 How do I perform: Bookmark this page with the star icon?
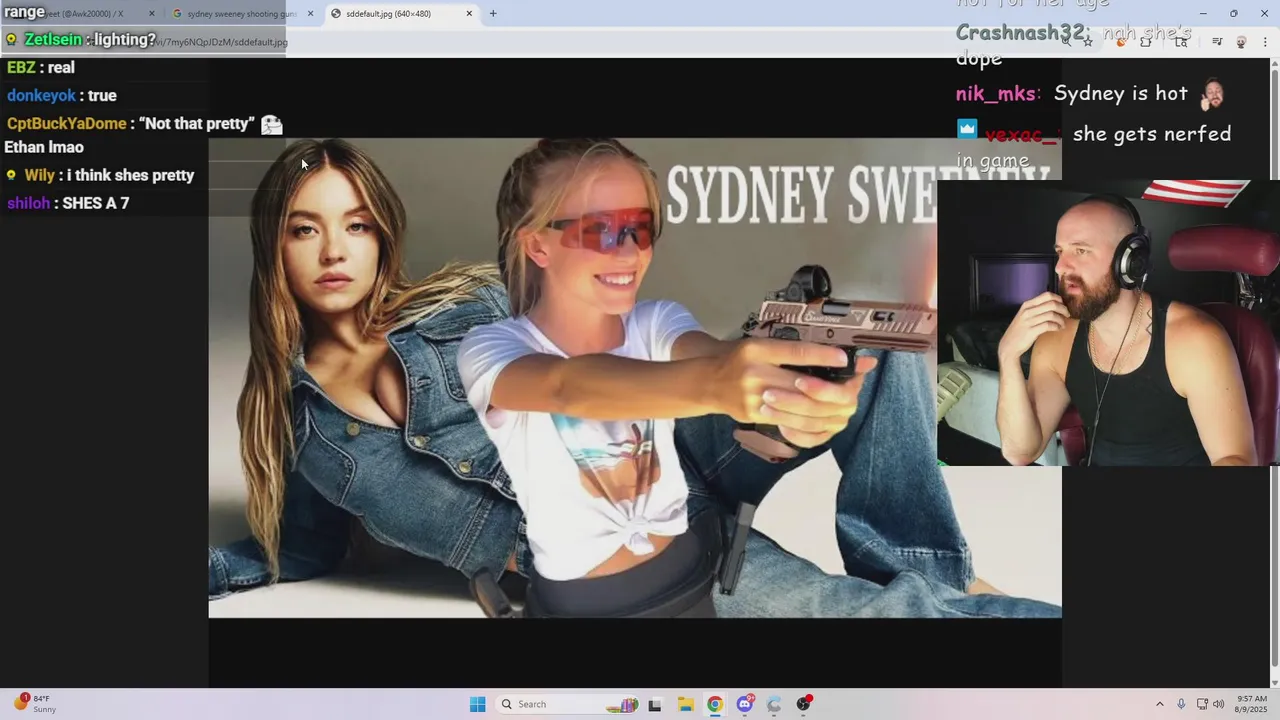(1088, 42)
